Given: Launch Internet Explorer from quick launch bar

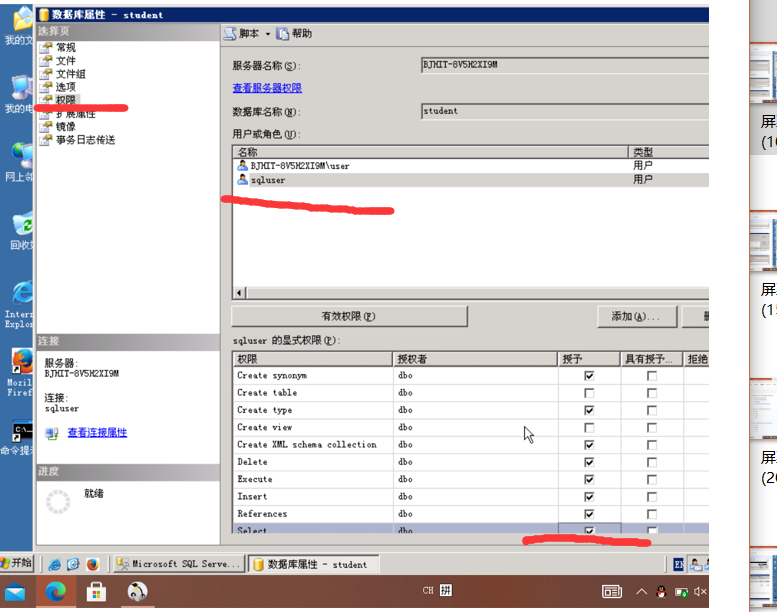Looking at the screenshot, I should coord(54,564).
